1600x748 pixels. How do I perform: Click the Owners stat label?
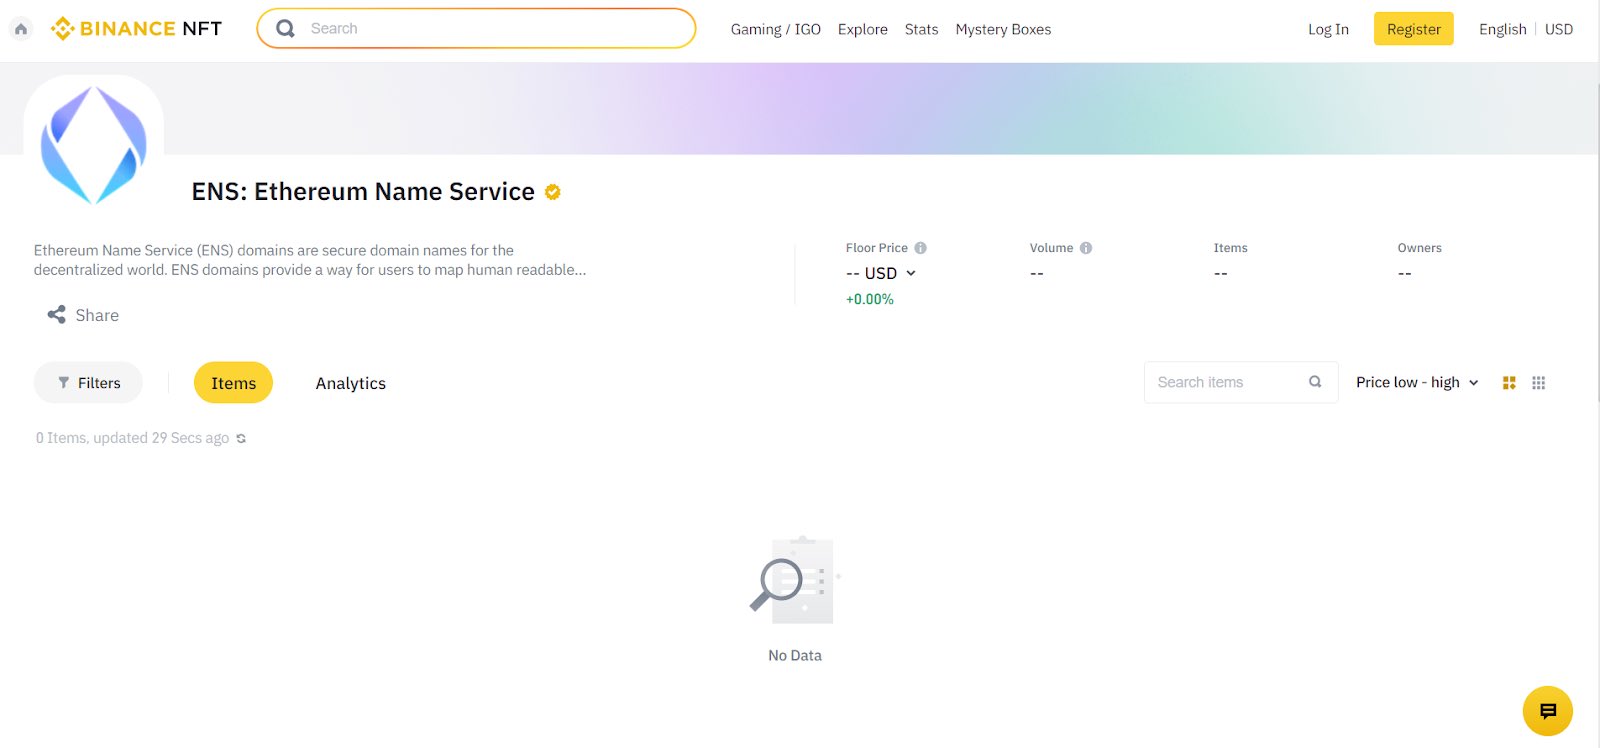(1419, 248)
